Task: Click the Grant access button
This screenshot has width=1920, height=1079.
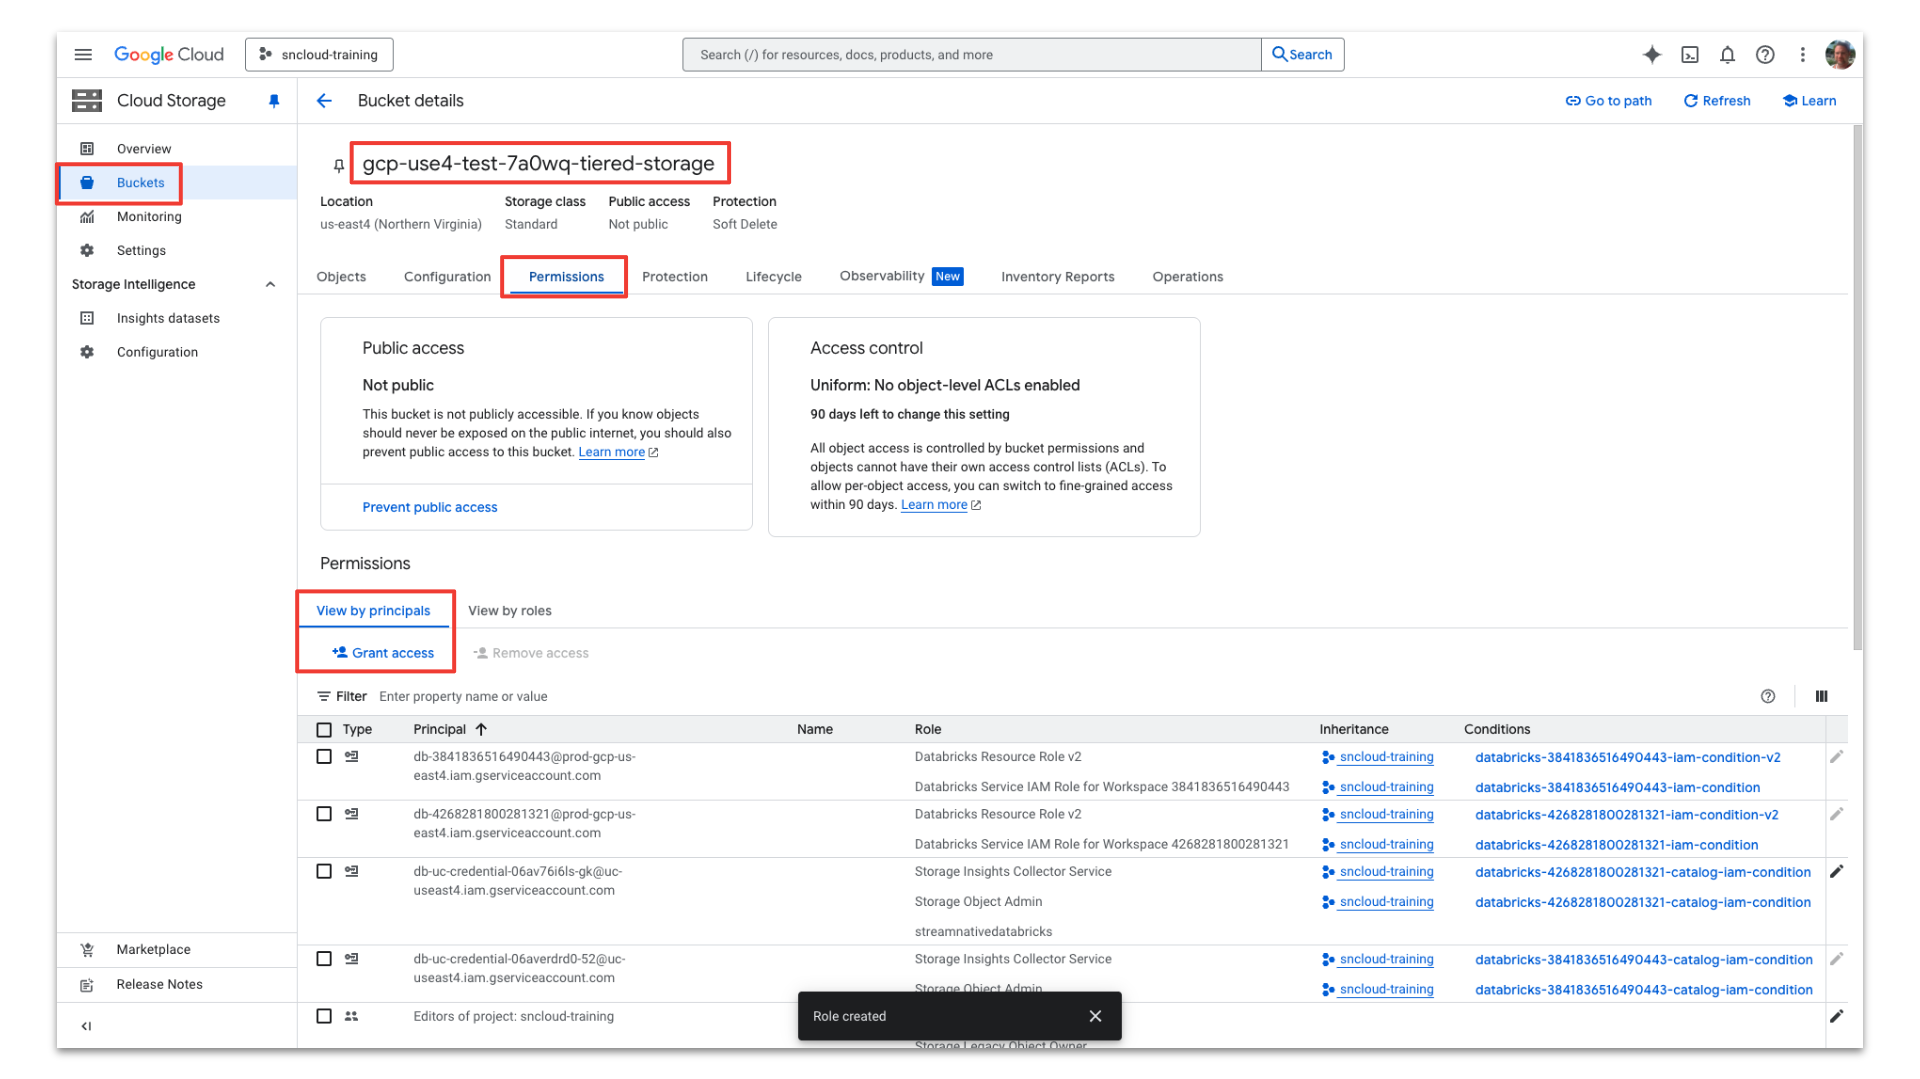Action: (x=383, y=653)
